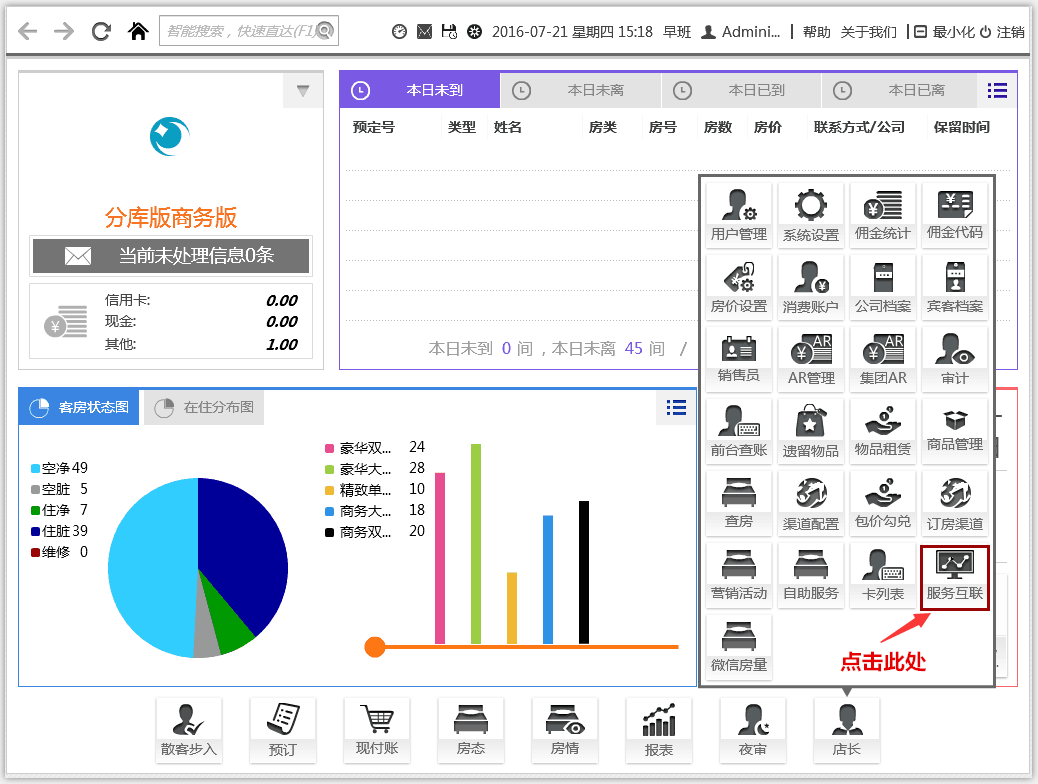Click 服务互联 service connect icon

click(955, 577)
